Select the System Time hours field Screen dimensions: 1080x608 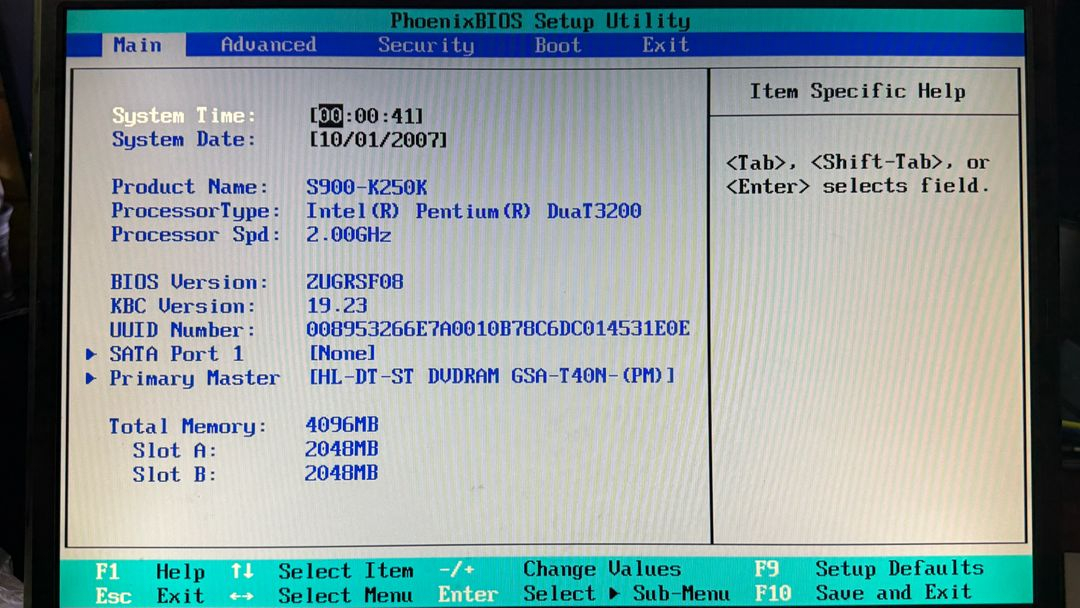(331, 115)
